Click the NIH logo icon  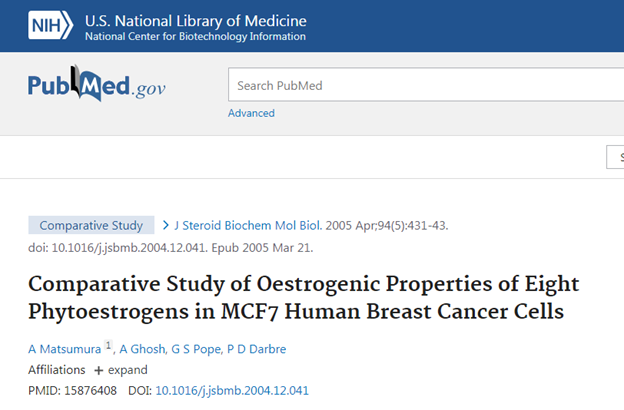coord(51,25)
